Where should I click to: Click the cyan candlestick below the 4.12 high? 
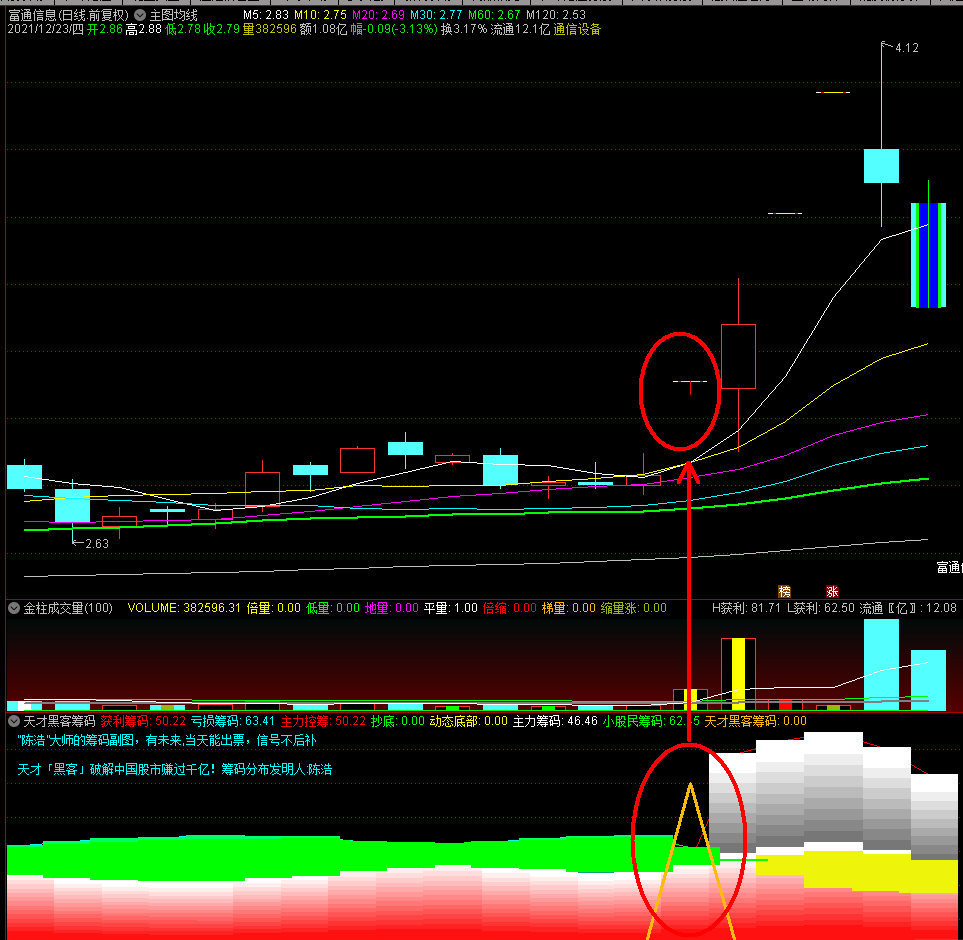pyautogui.click(x=881, y=166)
